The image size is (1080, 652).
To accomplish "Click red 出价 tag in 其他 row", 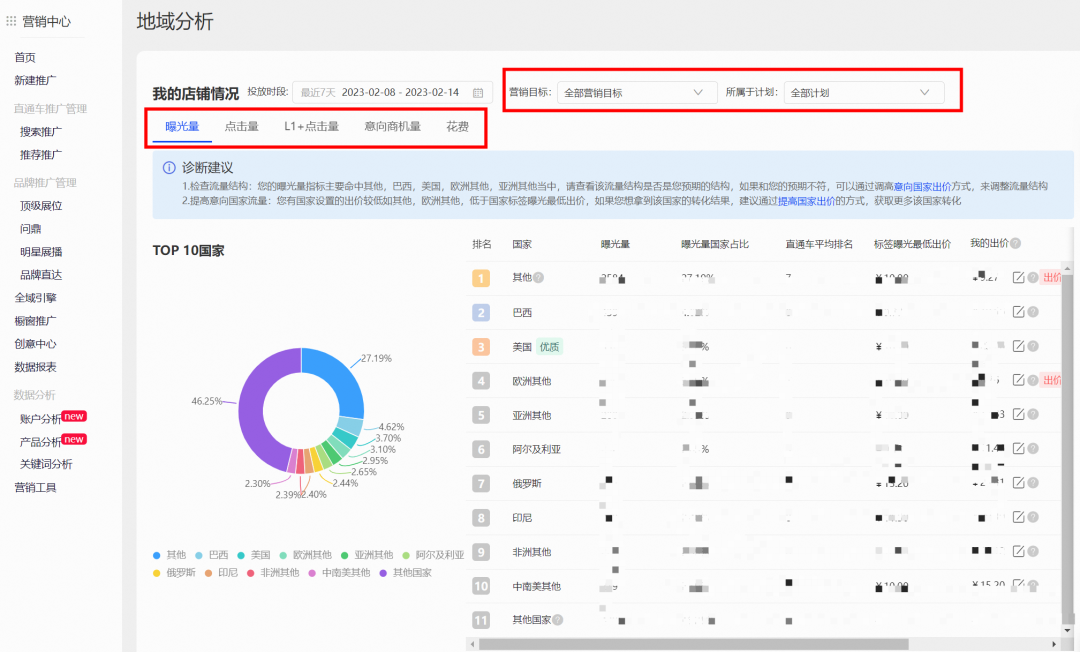I will (x=1051, y=277).
